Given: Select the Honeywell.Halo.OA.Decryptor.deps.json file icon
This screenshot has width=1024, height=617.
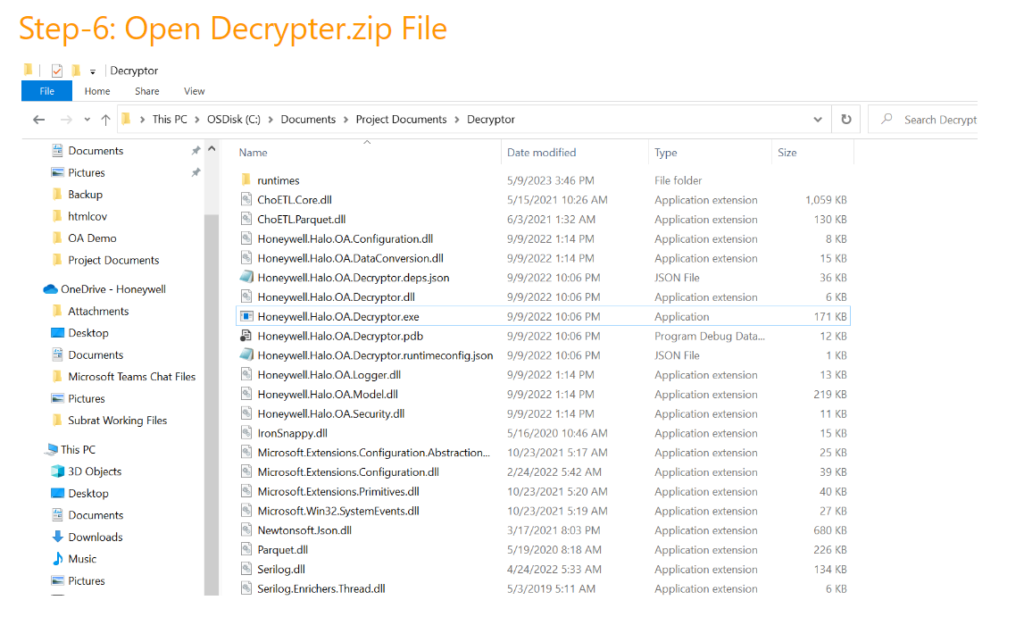Looking at the screenshot, I should tap(247, 278).
